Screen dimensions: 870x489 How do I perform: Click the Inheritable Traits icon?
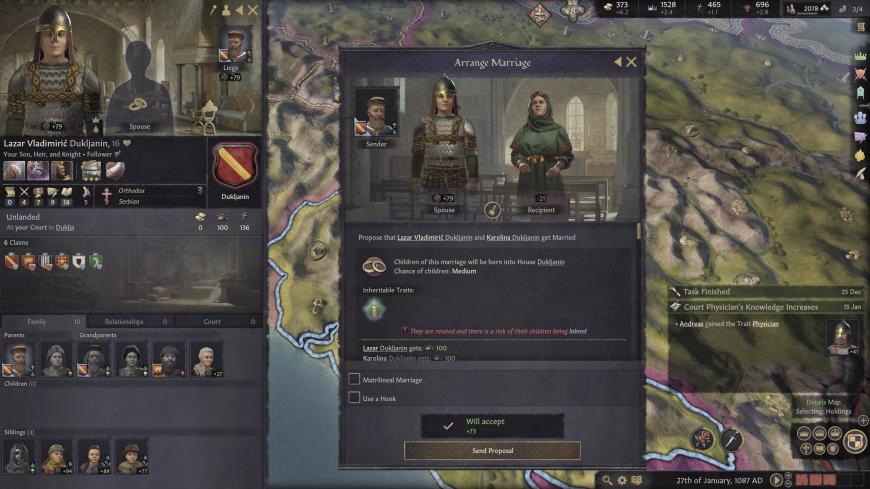(374, 309)
